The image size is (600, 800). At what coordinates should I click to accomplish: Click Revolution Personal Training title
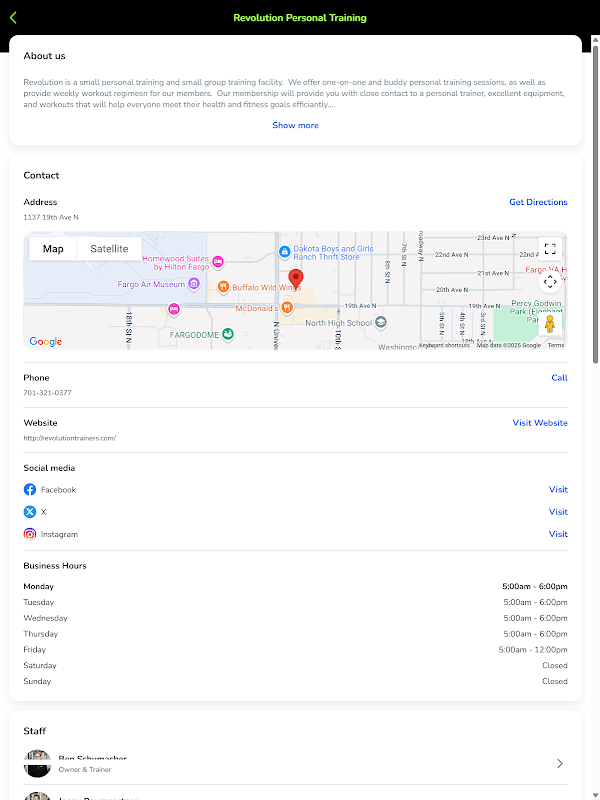(300, 18)
